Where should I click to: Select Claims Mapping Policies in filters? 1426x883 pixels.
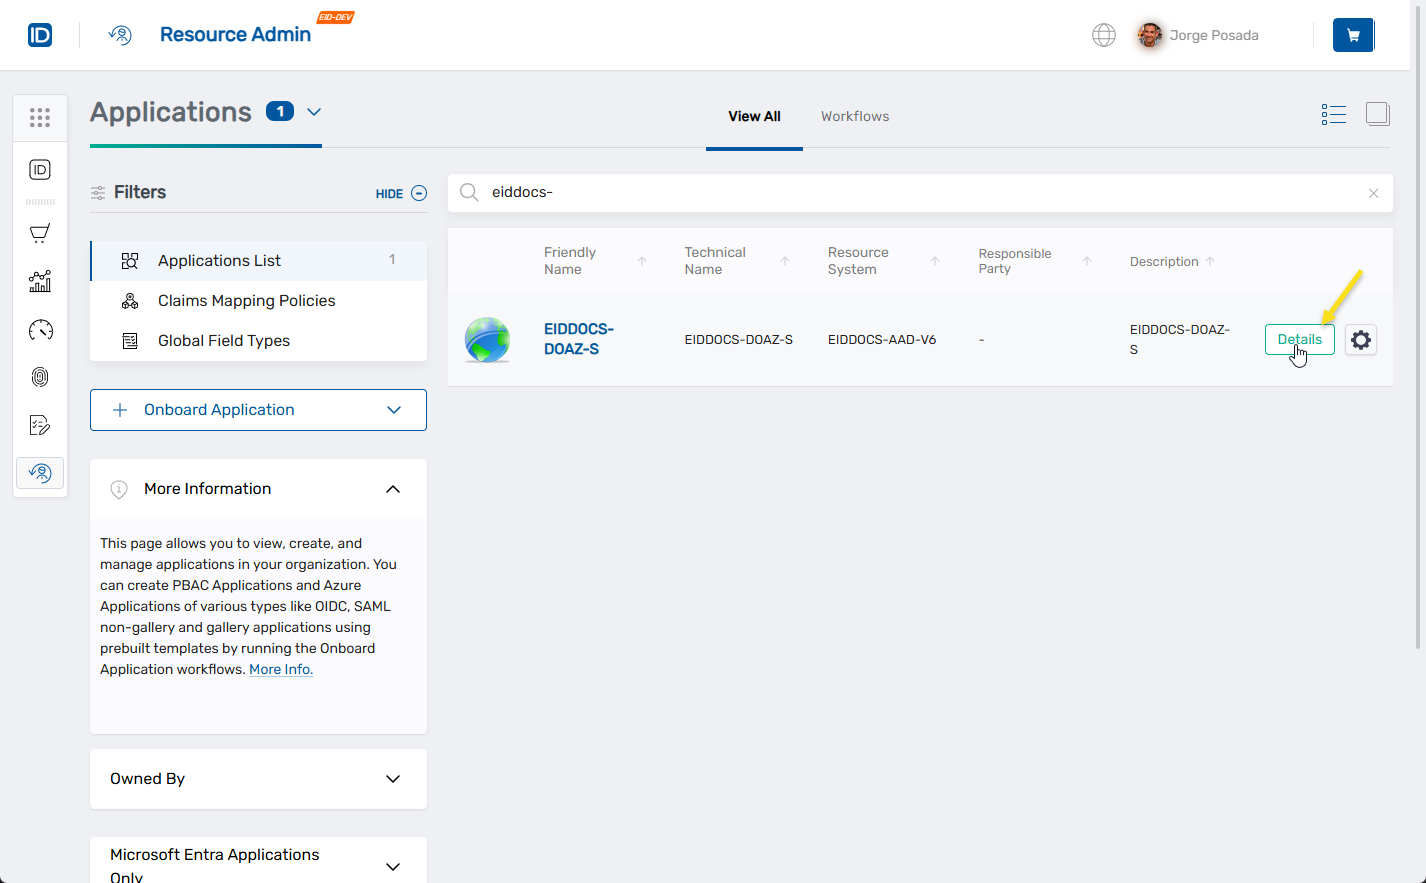tap(246, 301)
